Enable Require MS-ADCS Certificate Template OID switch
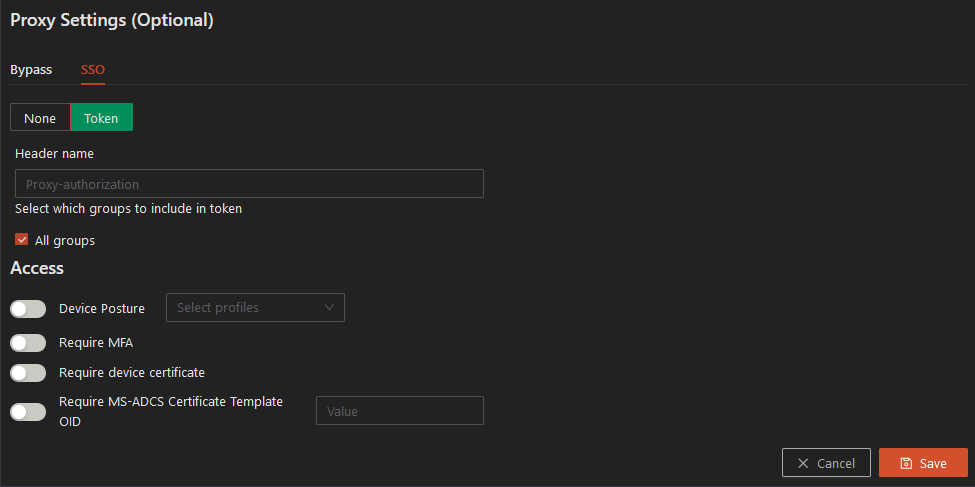The width and height of the screenshot is (975, 487). [x=28, y=412]
